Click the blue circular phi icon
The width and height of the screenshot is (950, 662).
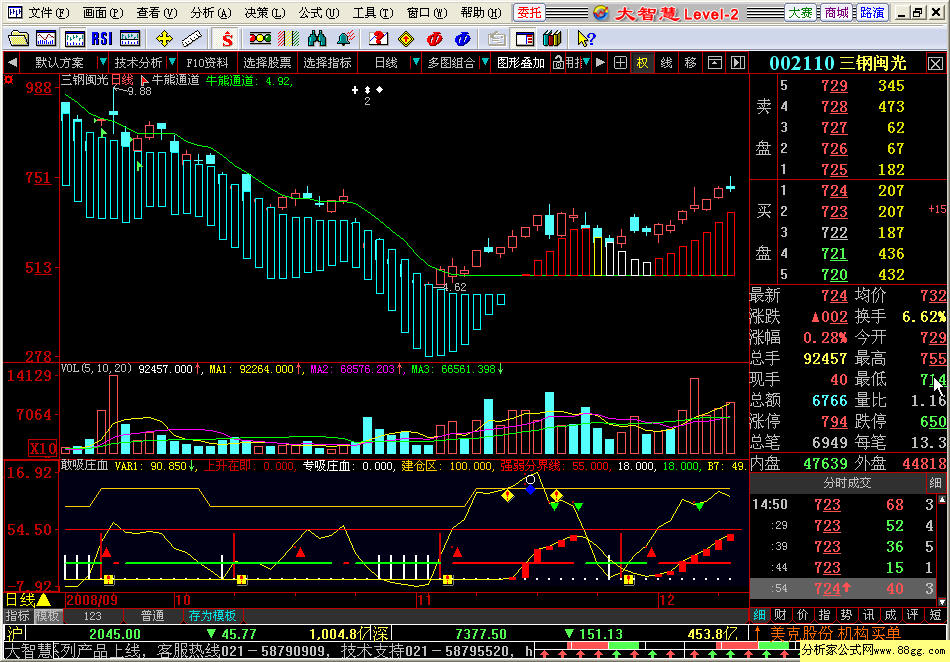[x=462, y=39]
